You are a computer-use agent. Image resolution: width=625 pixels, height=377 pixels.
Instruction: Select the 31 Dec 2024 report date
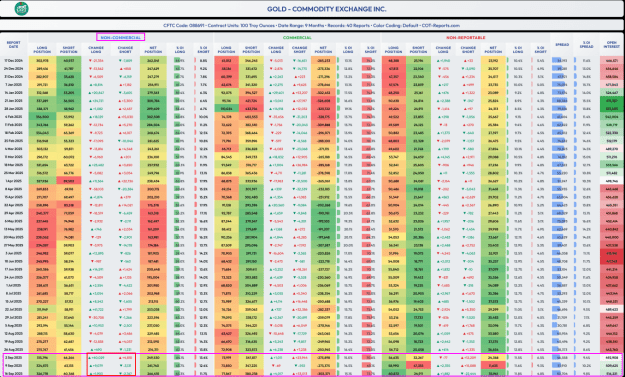(x=14, y=77)
